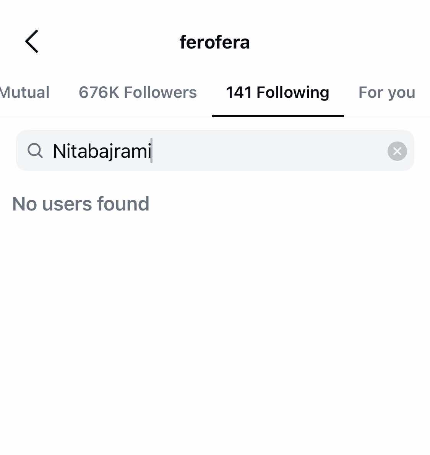Select the 141 Following tab
430x455 pixels.
(278, 92)
